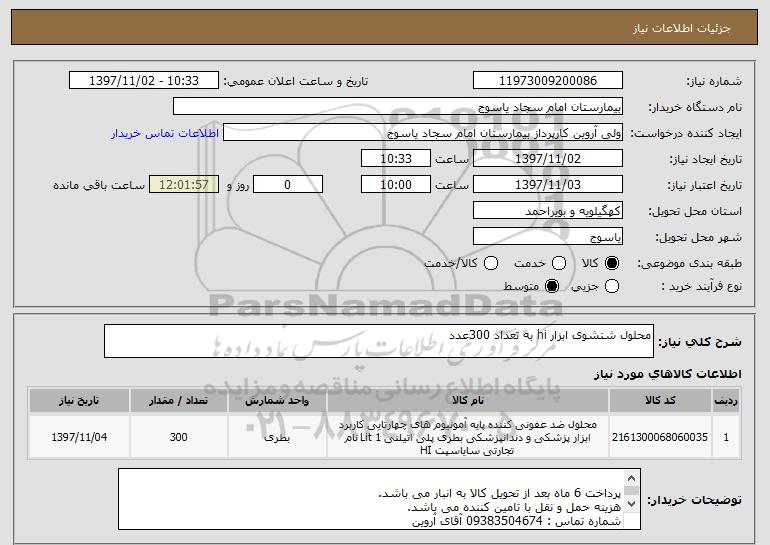Click product code 2161300068060035 cell
This screenshot has height=545, width=770.
[660, 437]
